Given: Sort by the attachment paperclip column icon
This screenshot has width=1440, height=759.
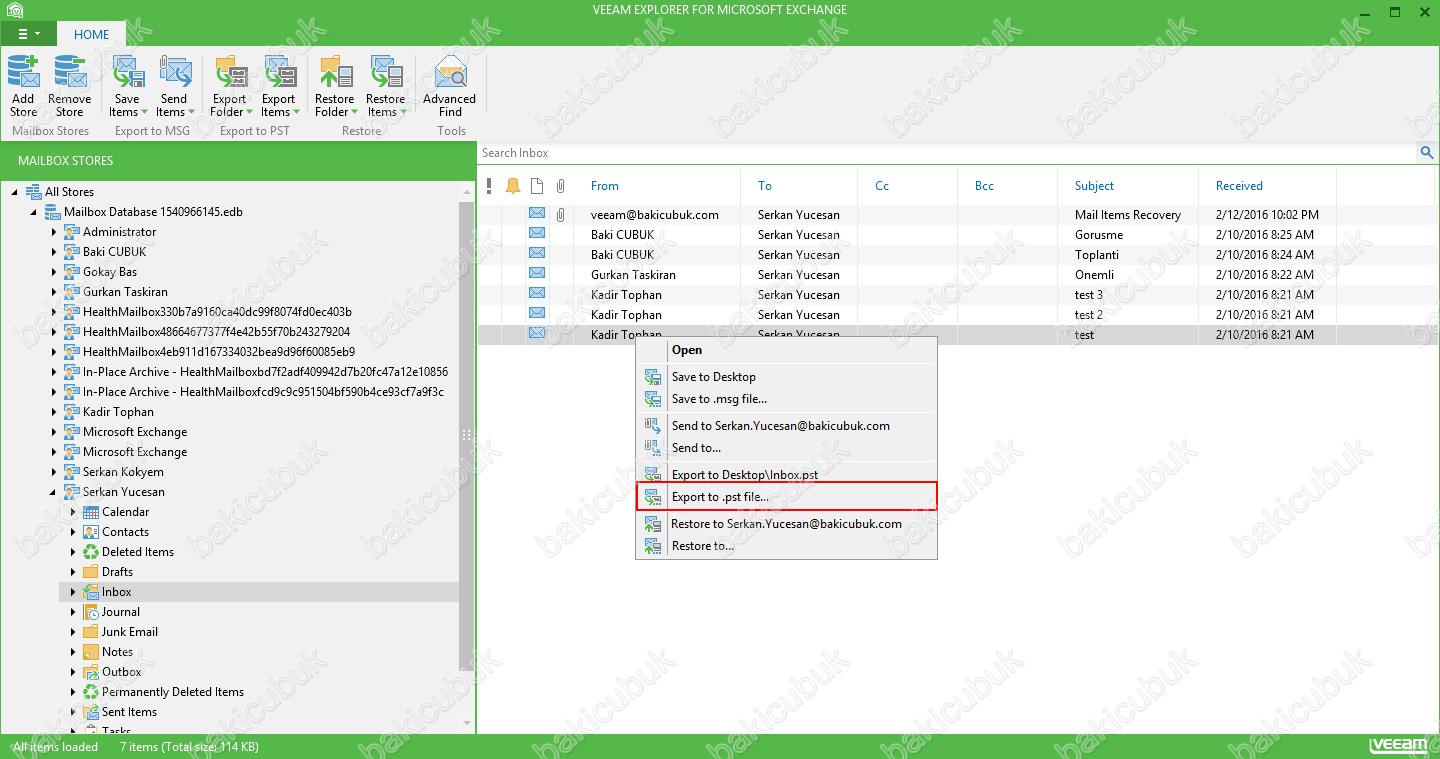Looking at the screenshot, I should (561, 186).
